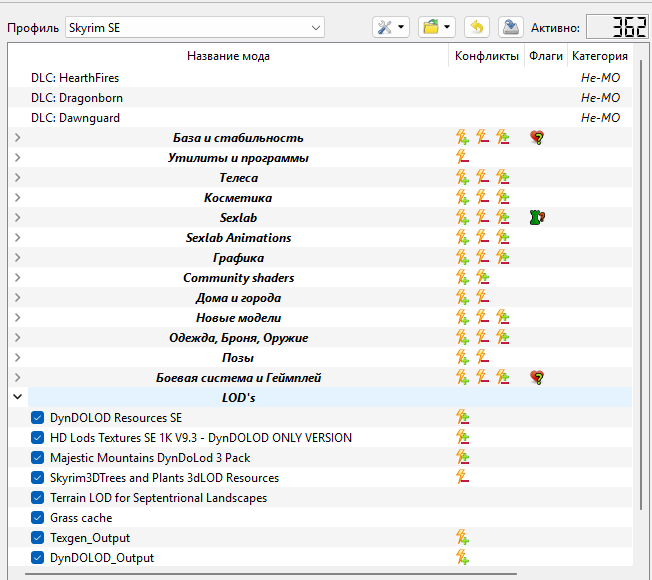
Task: Click conflict icon for HD Lods Textures SE
Action: click(462, 437)
